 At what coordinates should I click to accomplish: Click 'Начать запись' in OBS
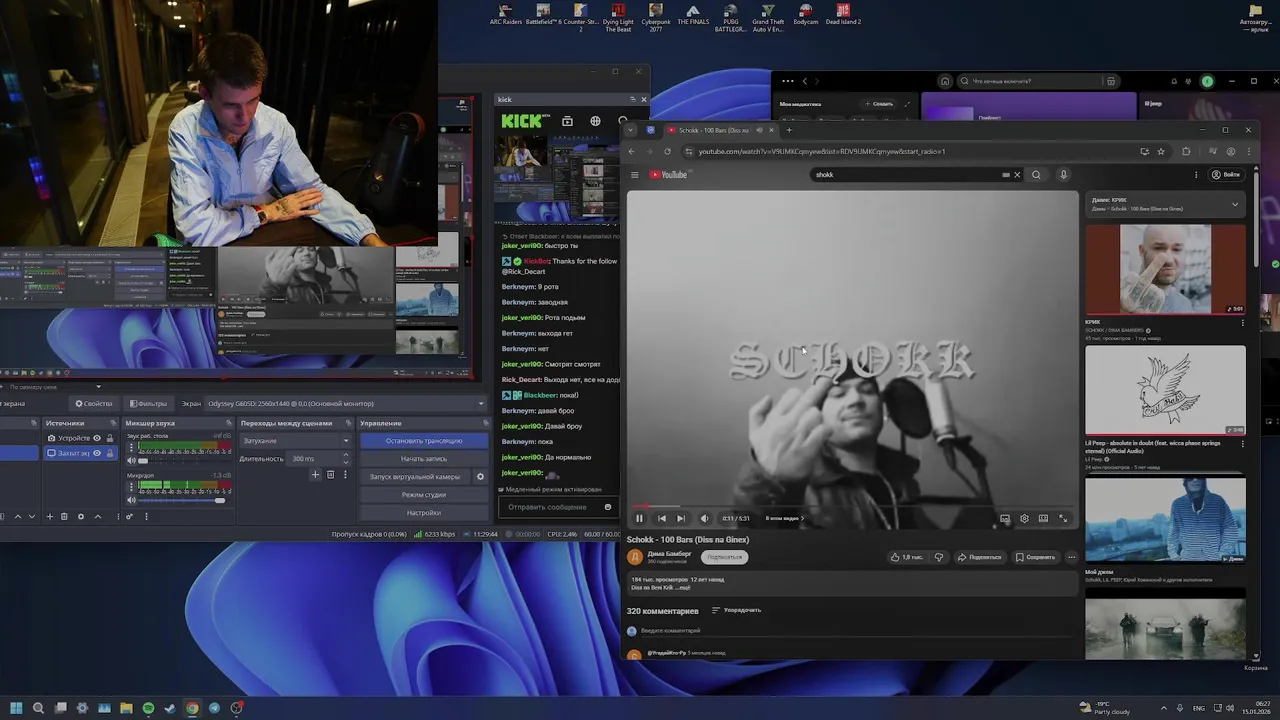click(x=424, y=459)
